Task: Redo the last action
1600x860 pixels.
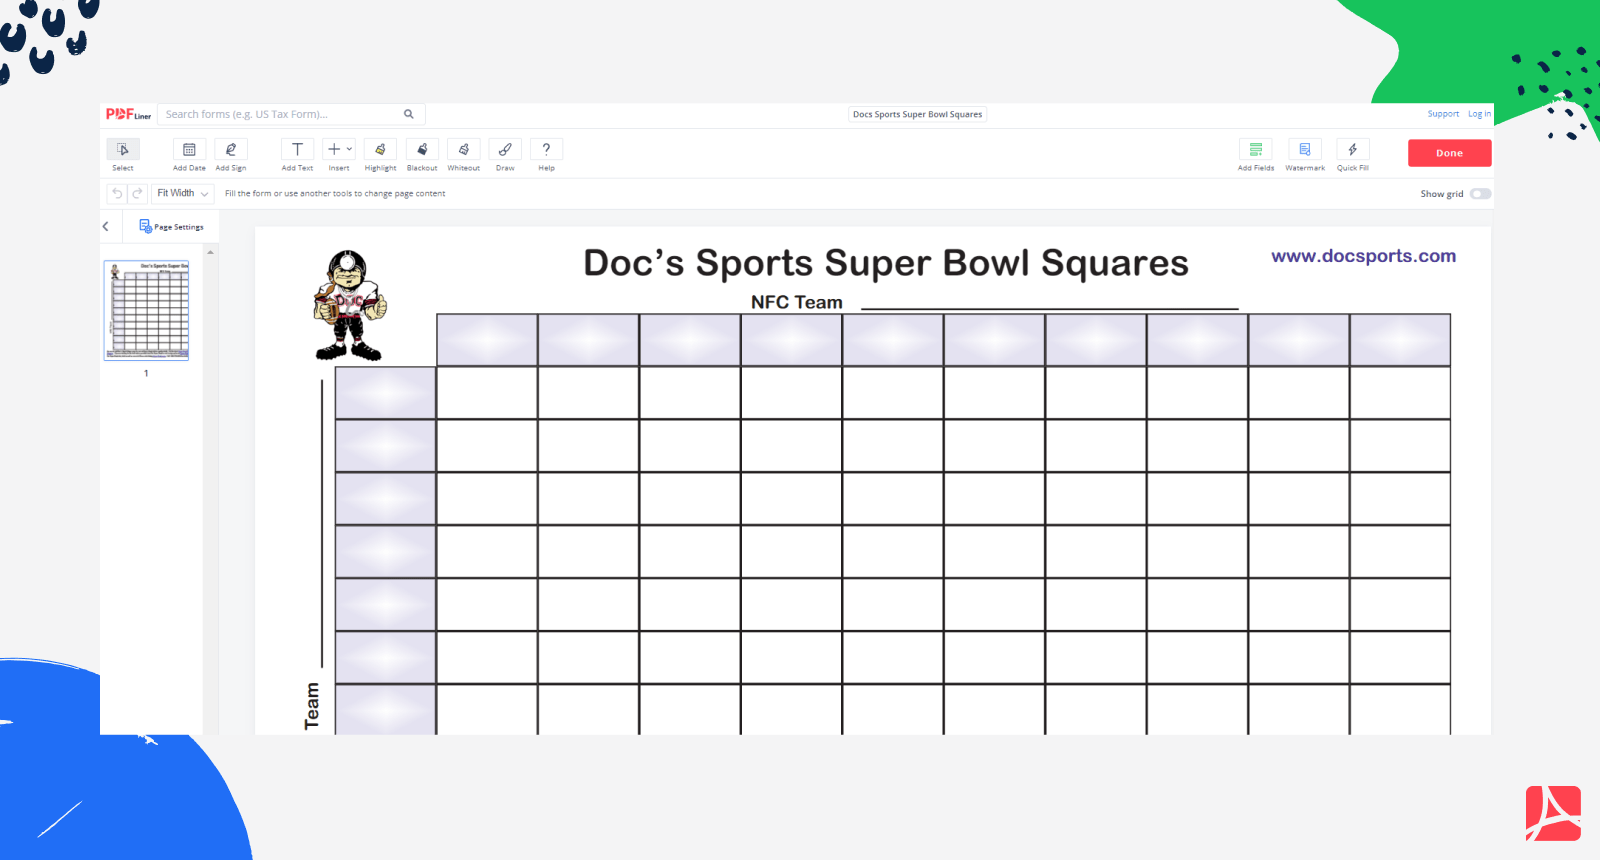Action: click(x=137, y=194)
